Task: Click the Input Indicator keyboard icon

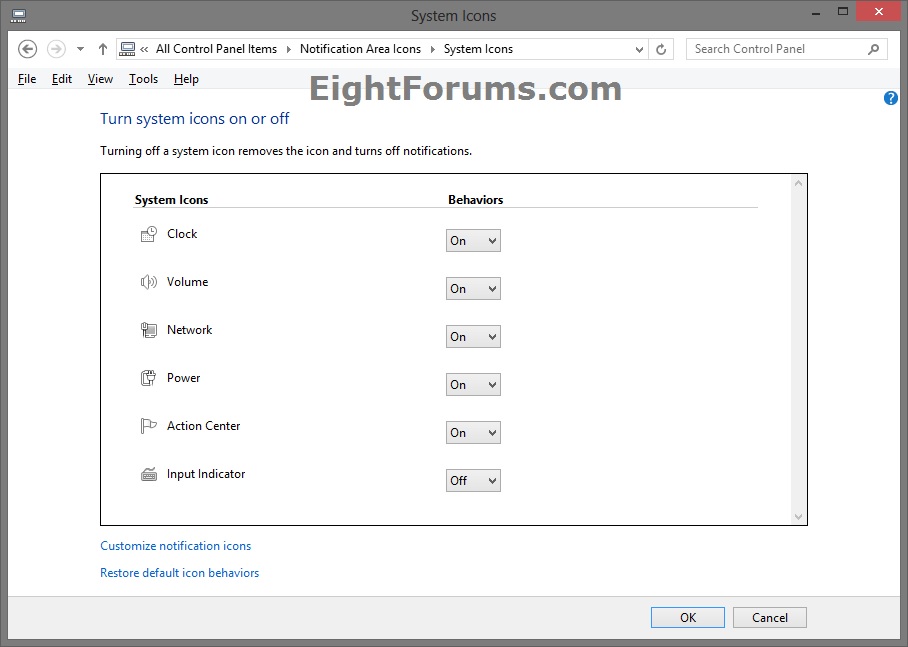Action: tap(149, 474)
